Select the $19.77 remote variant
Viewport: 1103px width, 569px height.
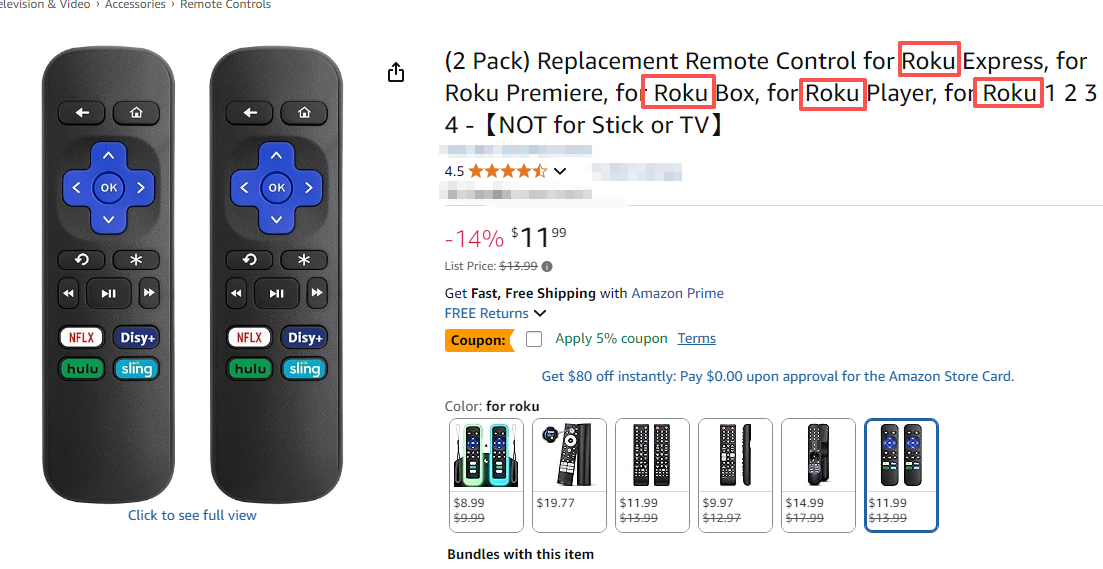pyautogui.click(x=570, y=474)
